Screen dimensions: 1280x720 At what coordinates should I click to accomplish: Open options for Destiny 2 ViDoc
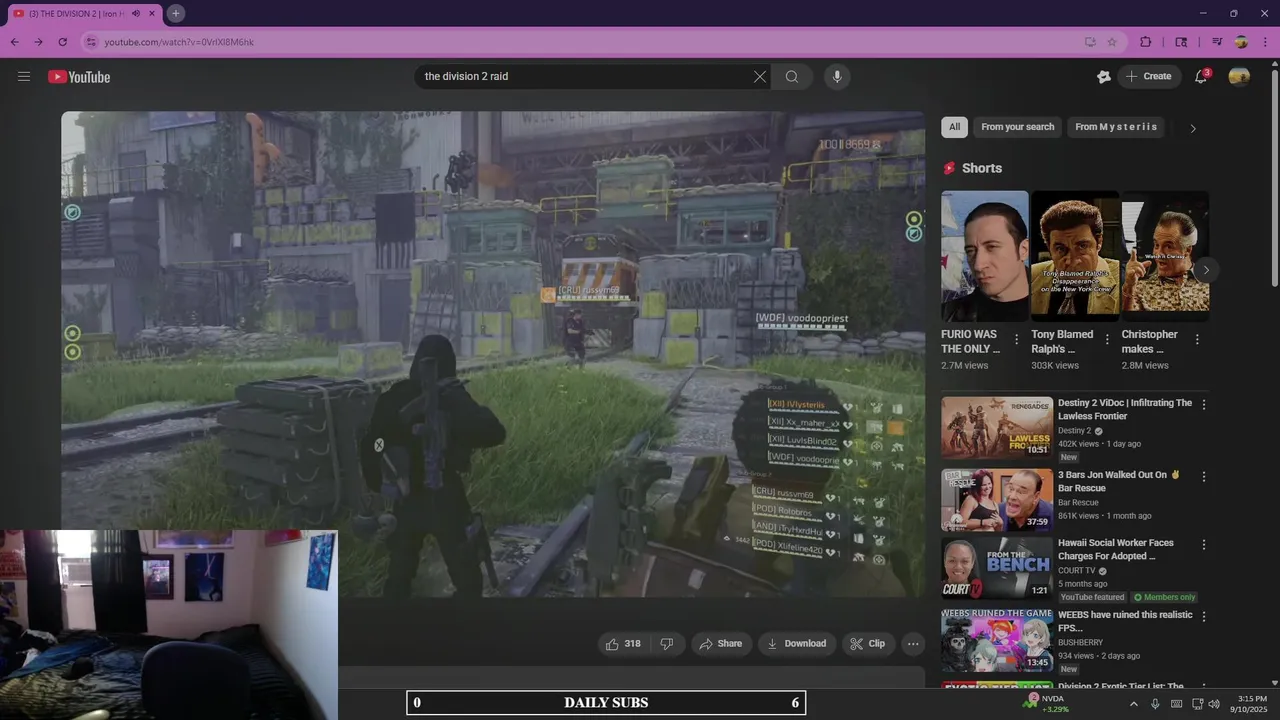tap(1204, 405)
